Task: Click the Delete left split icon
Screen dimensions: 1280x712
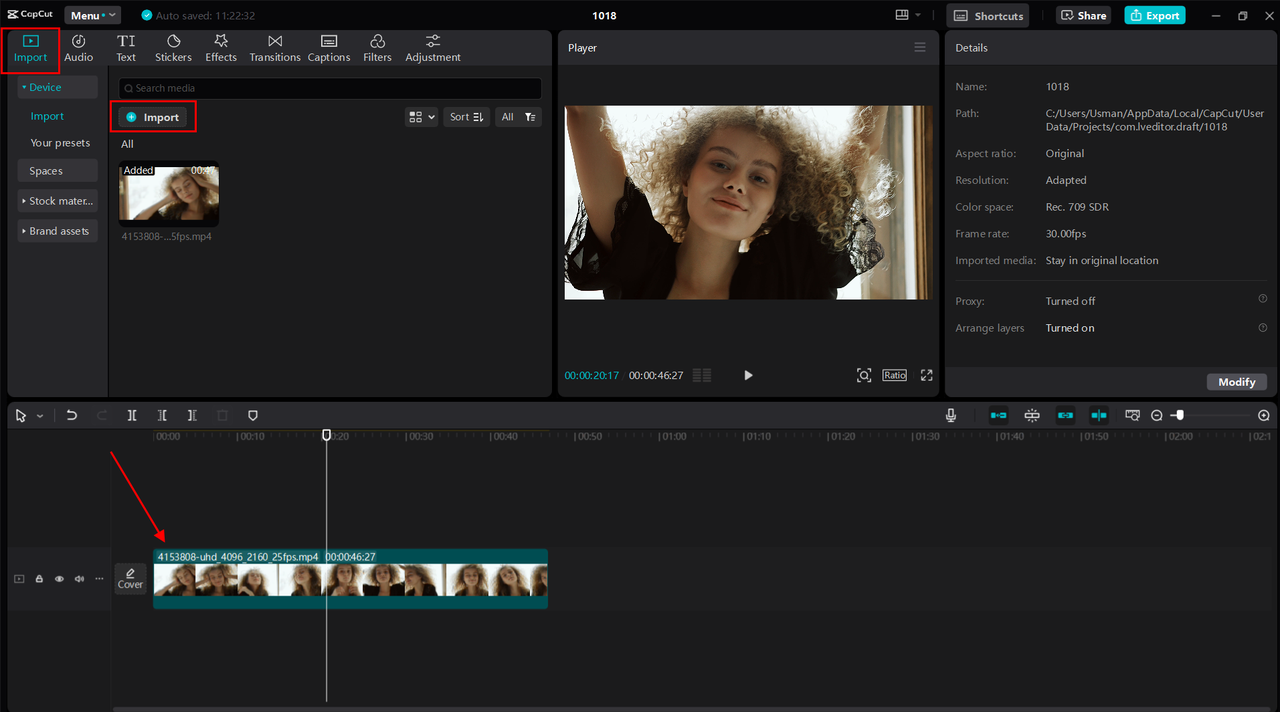Action: coord(162,415)
